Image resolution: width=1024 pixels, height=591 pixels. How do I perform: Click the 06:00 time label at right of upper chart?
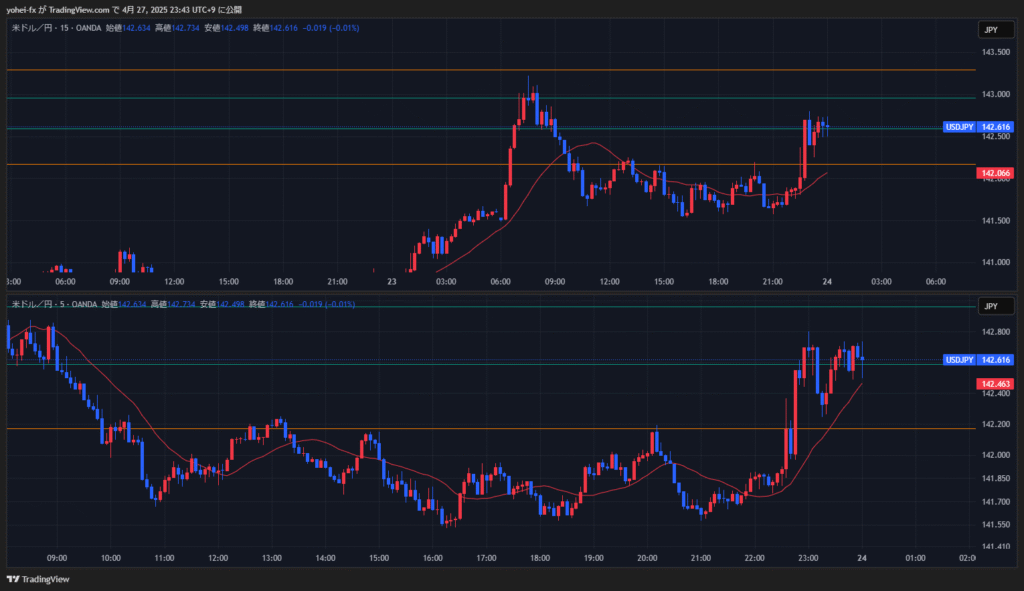click(x=936, y=282)
